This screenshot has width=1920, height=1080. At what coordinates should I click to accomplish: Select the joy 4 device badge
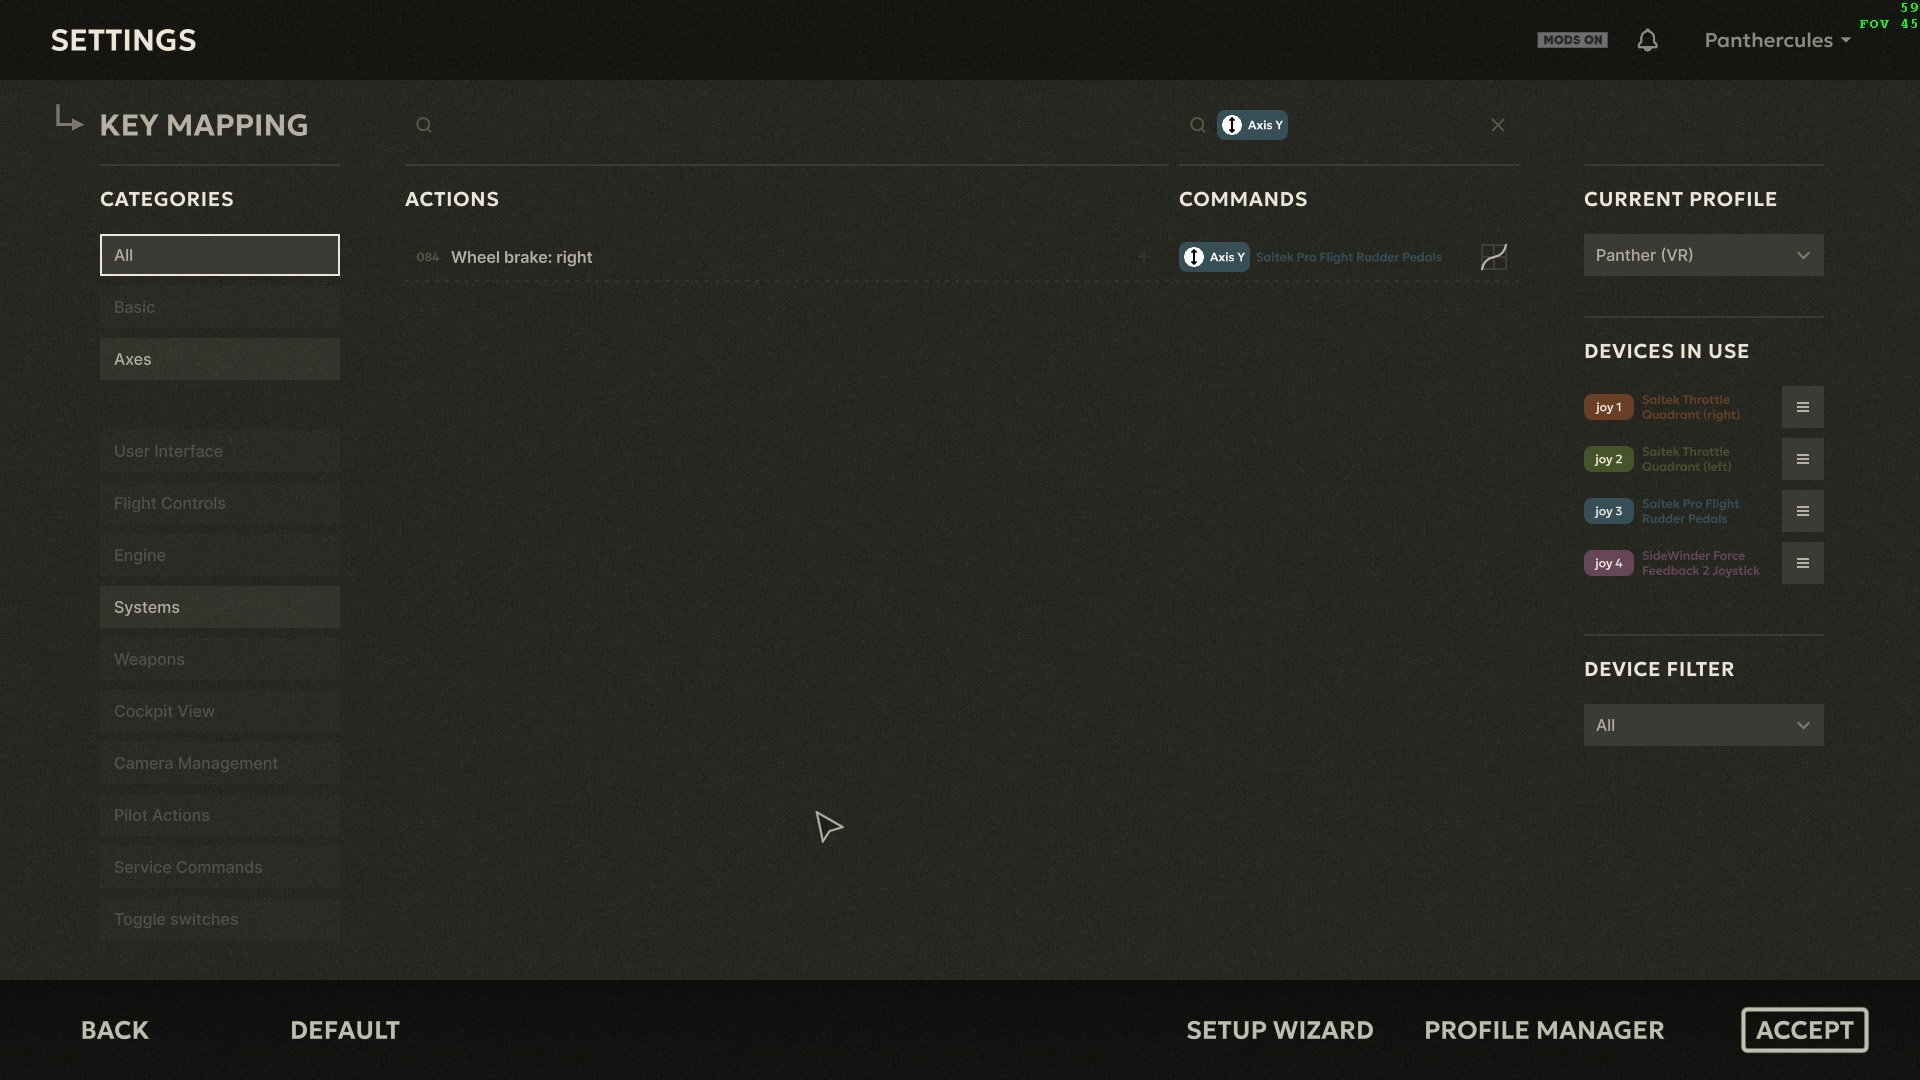[1608, 563]
